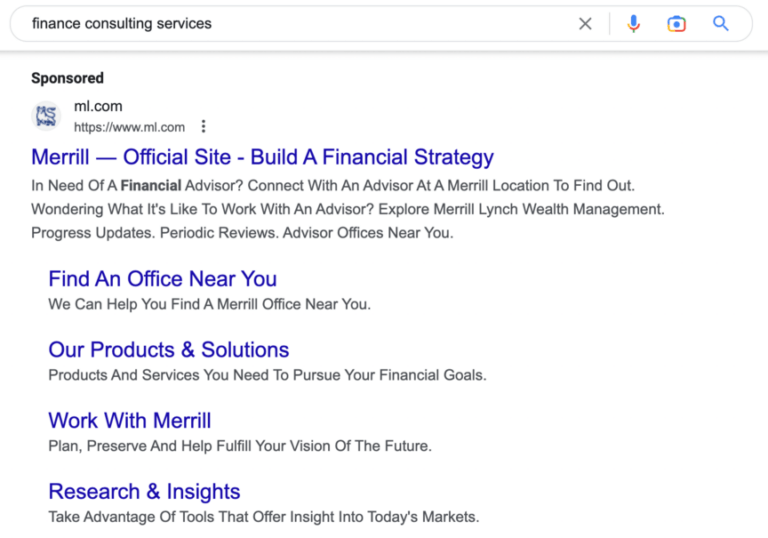This screenshot has height=538, width=768.
Task: Click the ml.com site name
Action: (x=98, y=106)
